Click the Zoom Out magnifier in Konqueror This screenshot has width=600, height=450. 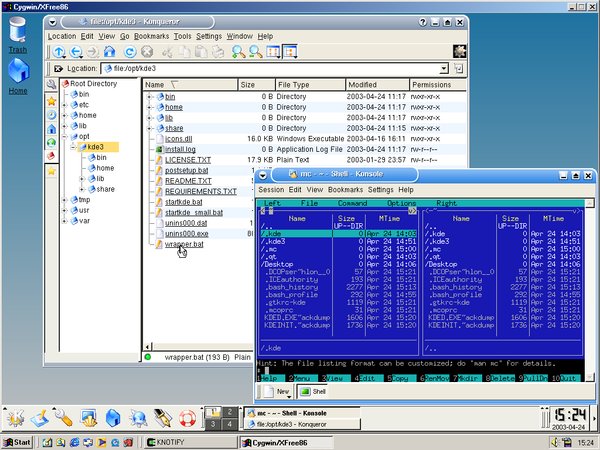(256, 51)
